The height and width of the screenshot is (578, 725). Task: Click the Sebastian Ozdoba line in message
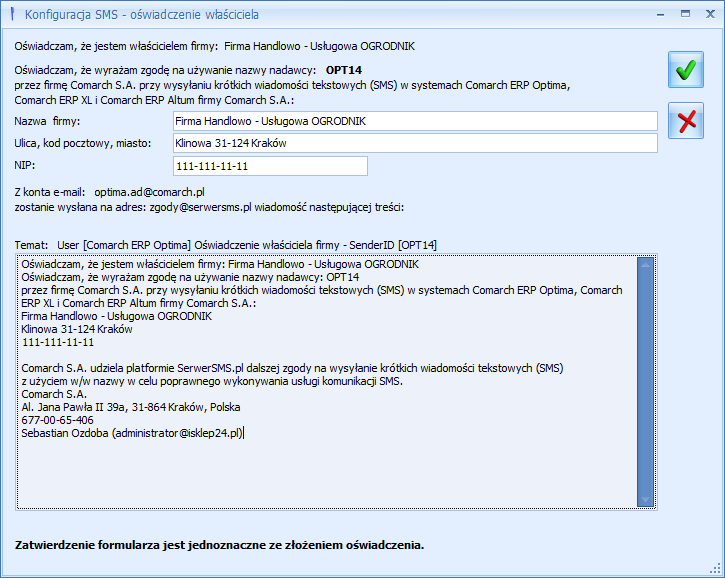132,433
